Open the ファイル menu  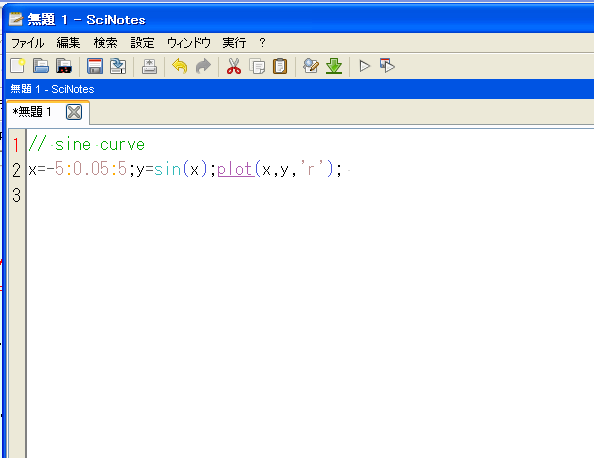[28, 43]
